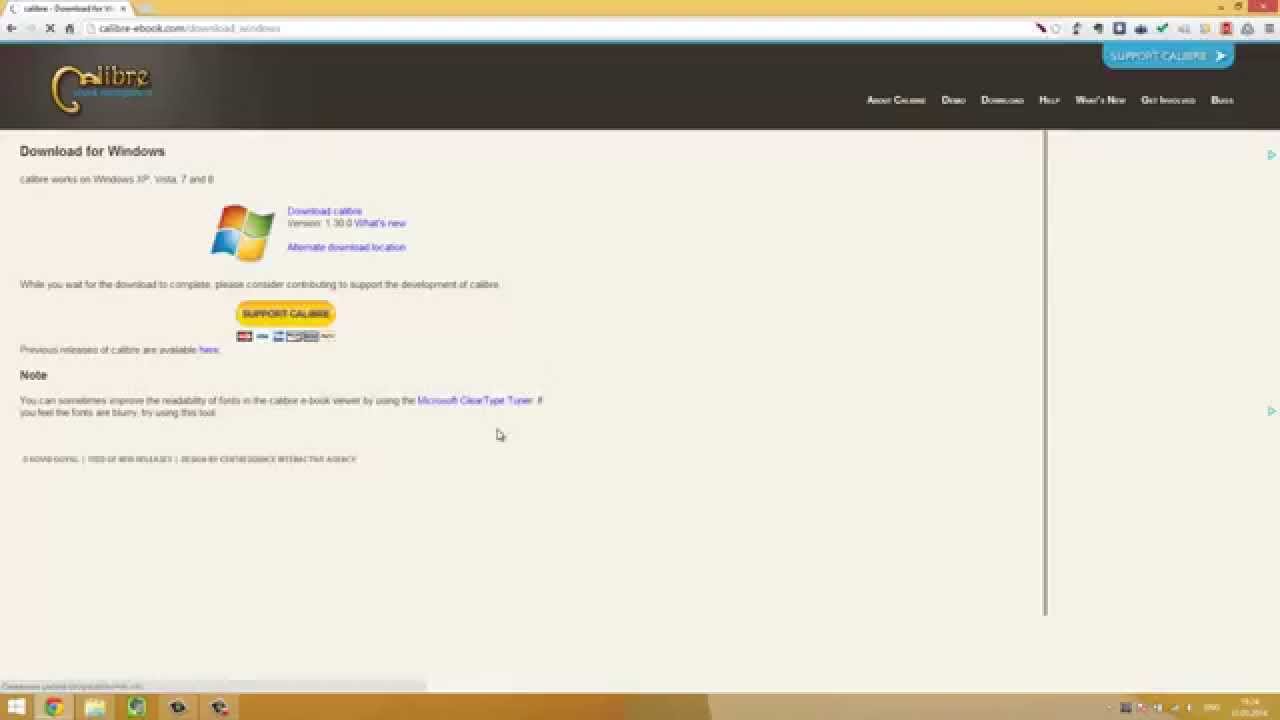Open the Microsoft ClearType Tuner link
This screenshot has height=720, width=1280.
[475, 401]
